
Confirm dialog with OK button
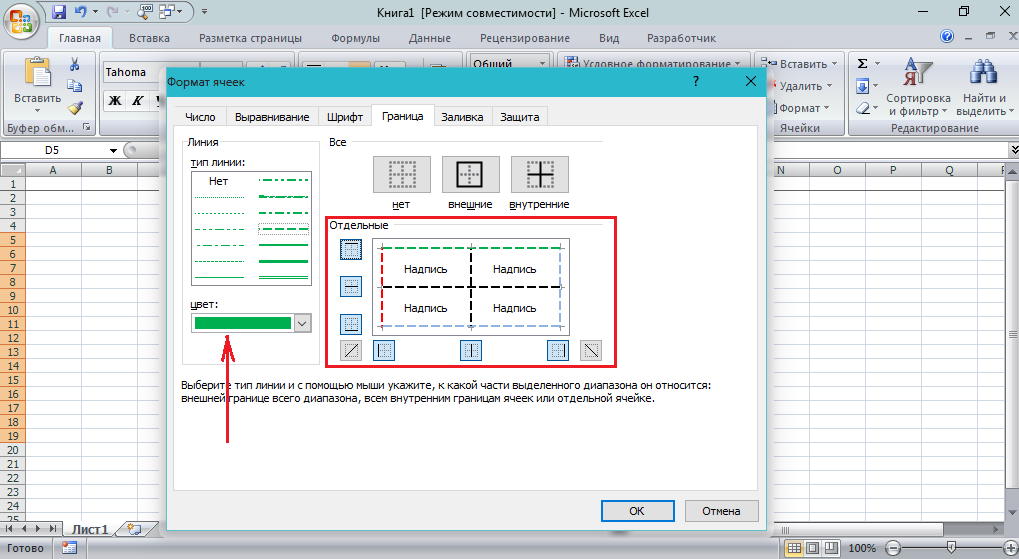click(637, 511)
